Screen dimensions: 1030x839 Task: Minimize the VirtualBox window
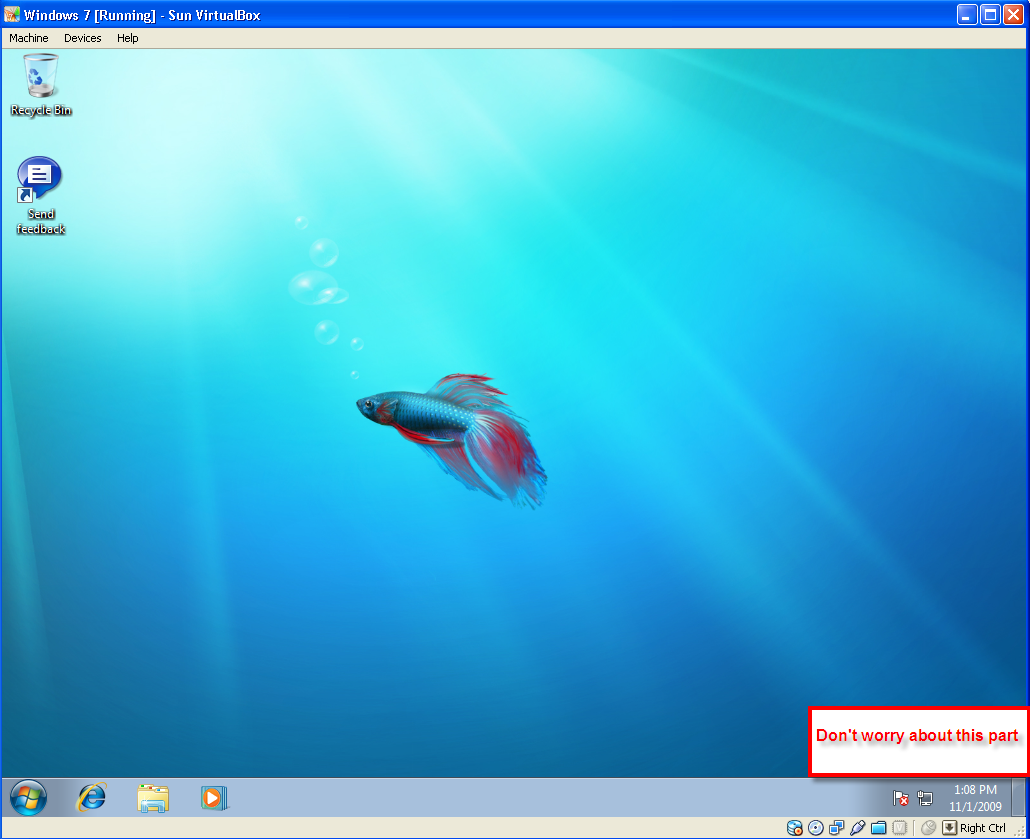click(967, 14)
